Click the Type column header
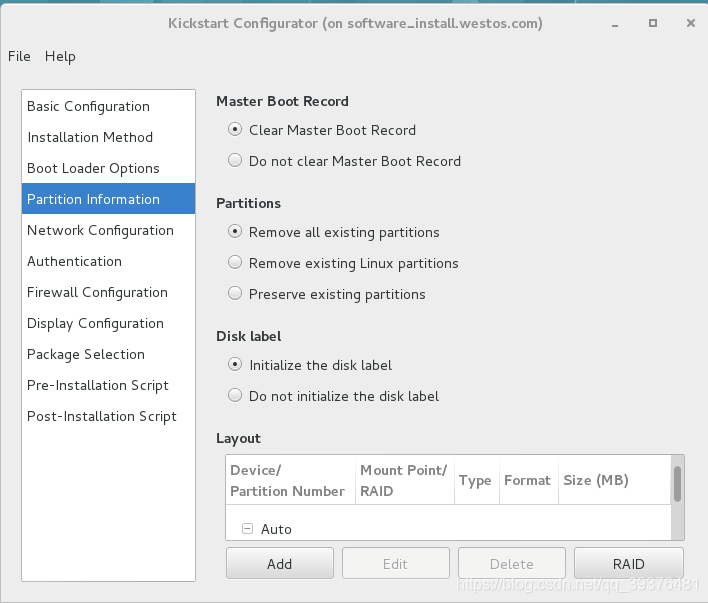 click(477, 480)
